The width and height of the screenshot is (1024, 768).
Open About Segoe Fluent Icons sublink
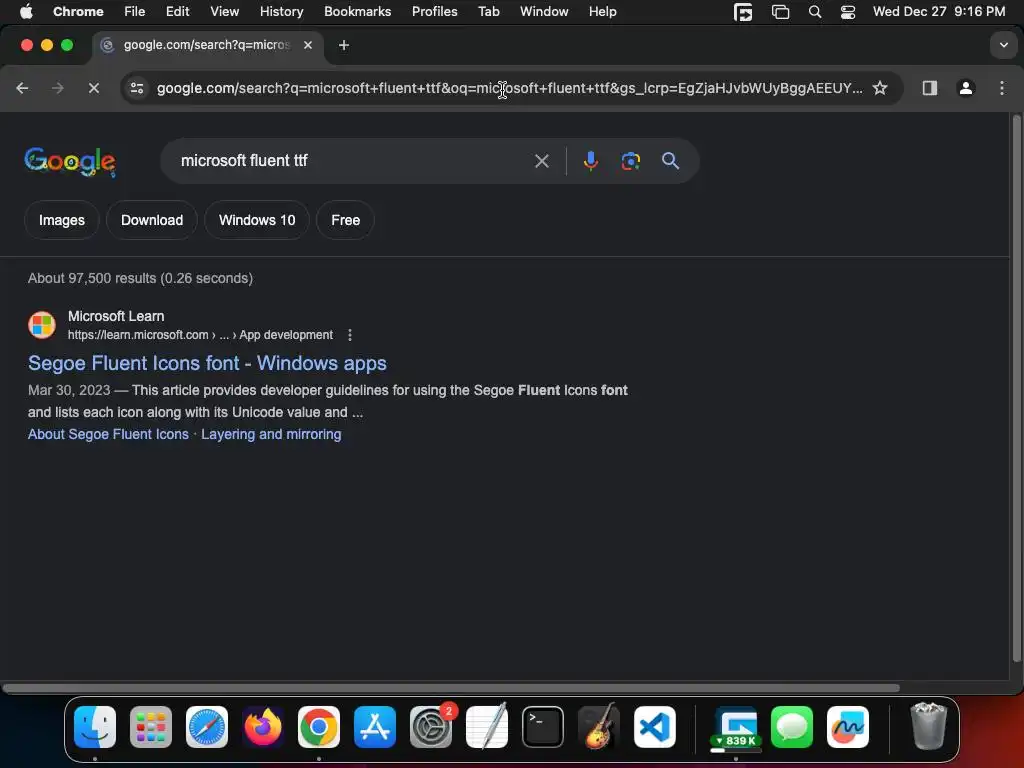[108, 434]
